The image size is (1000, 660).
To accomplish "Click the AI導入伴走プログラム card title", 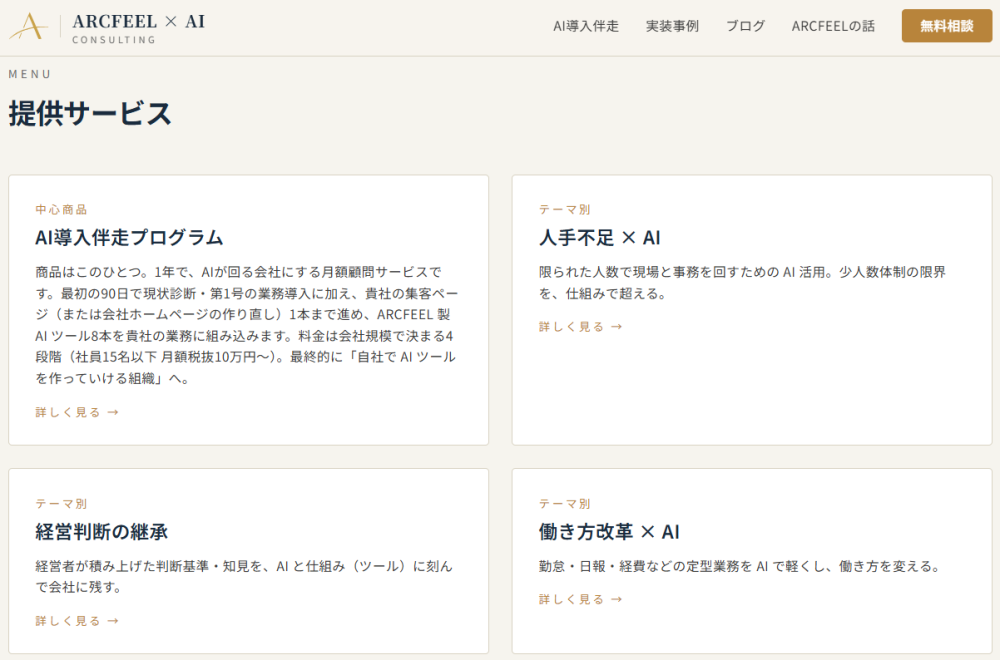I will pos(129,238).
